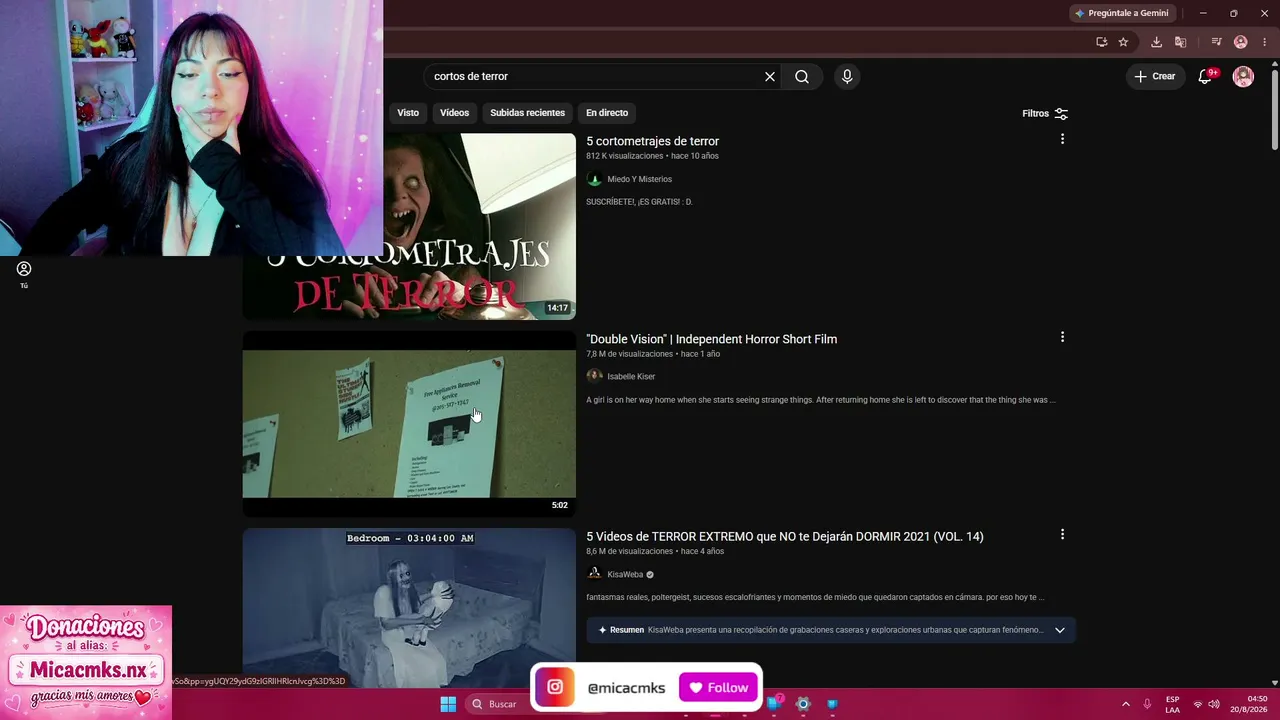Select the Subidas recientes filter chip

pos(527,113)
